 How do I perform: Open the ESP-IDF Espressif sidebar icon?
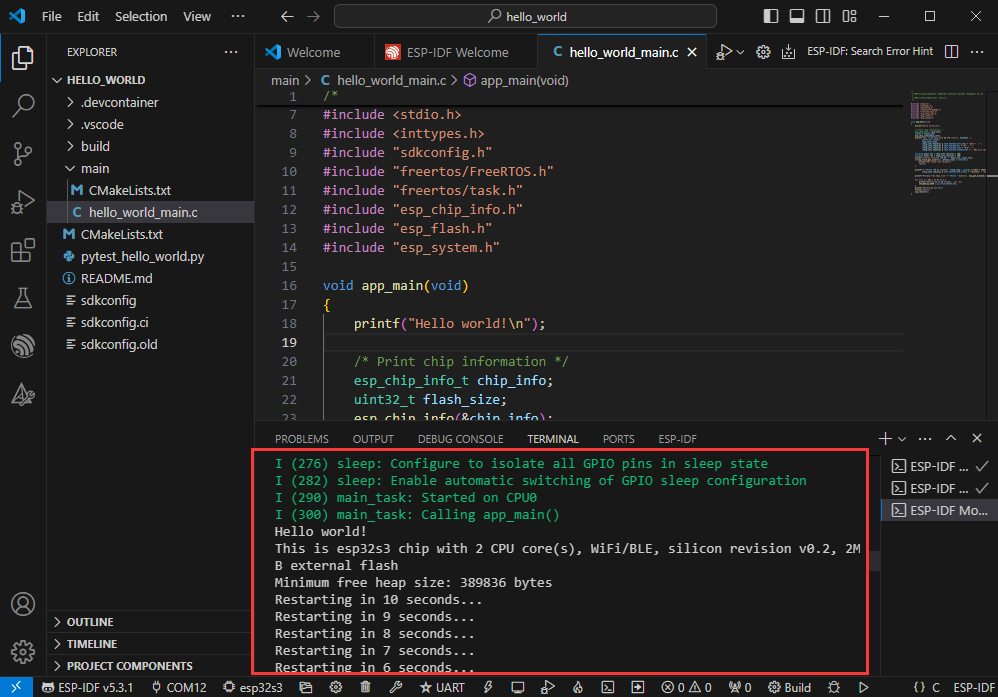[22, 346]
